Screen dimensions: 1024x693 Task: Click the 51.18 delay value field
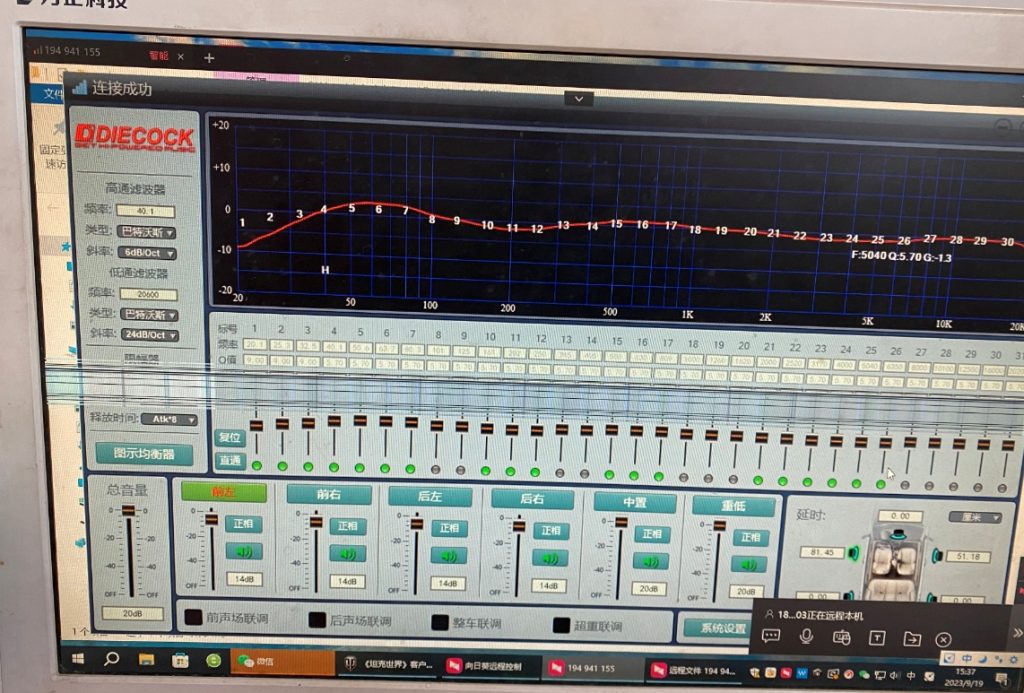[969, 556]
